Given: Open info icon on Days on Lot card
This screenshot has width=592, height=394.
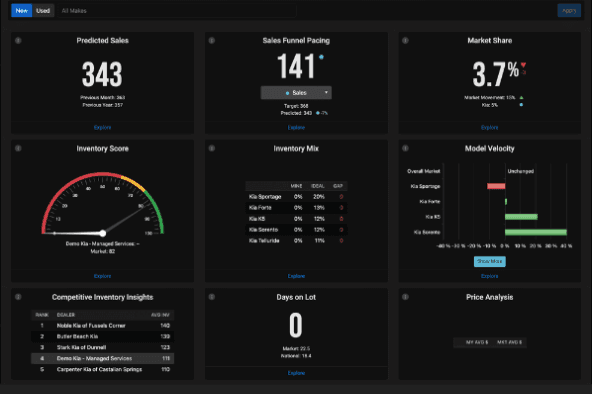Looking at the screenshot, I should 212,297.
